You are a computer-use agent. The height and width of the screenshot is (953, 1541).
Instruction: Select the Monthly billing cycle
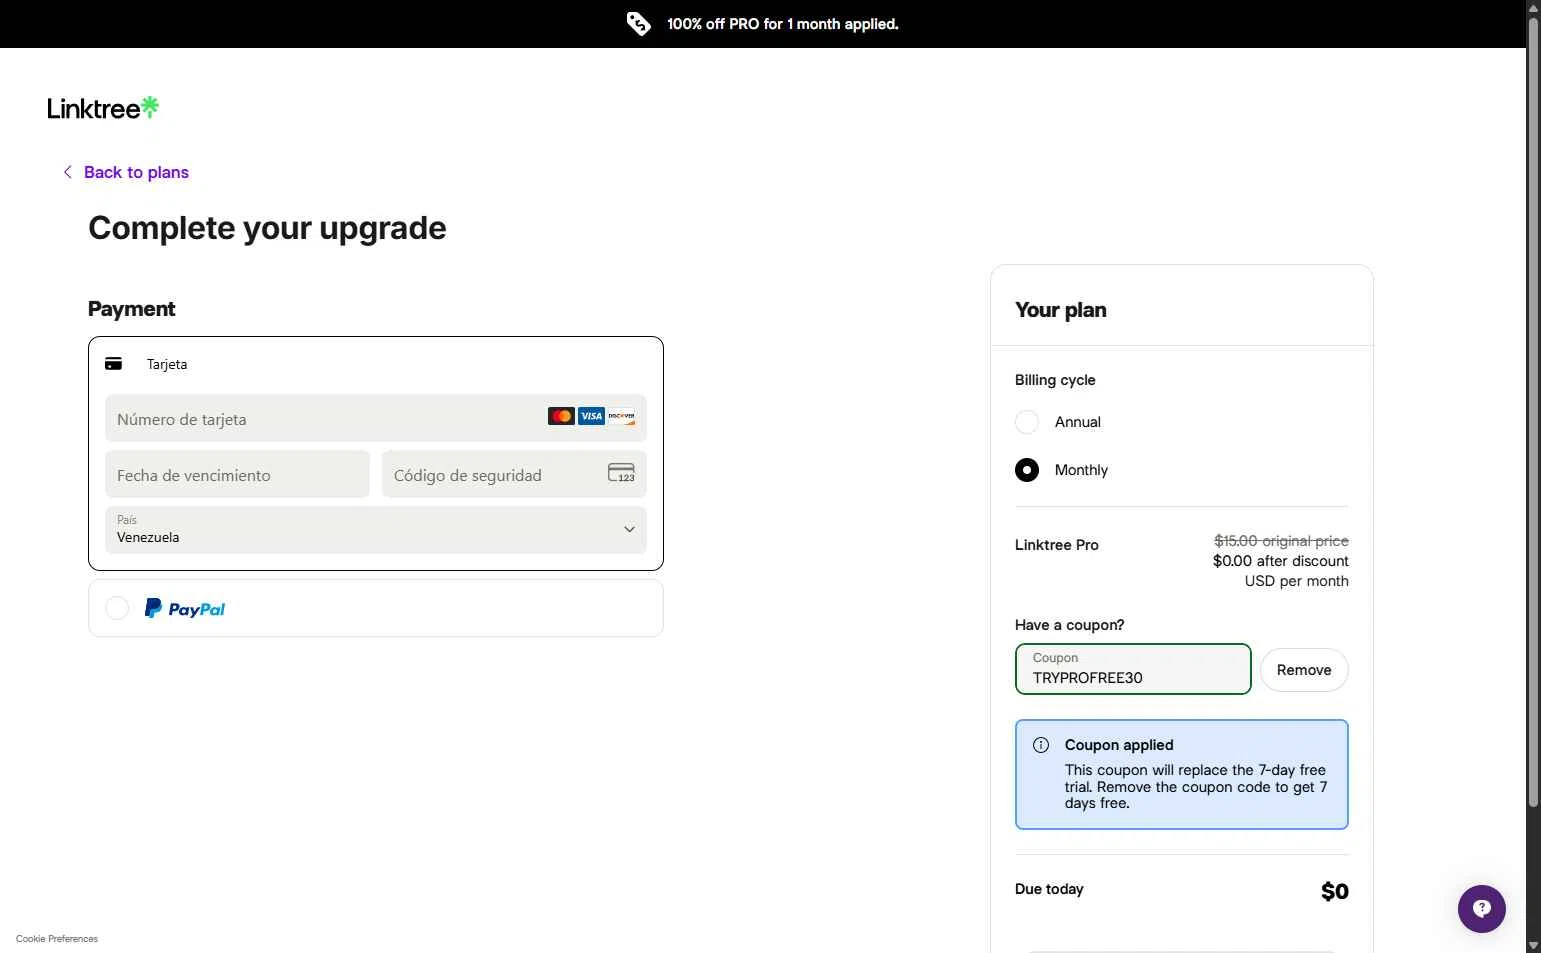pos(1027,470)
